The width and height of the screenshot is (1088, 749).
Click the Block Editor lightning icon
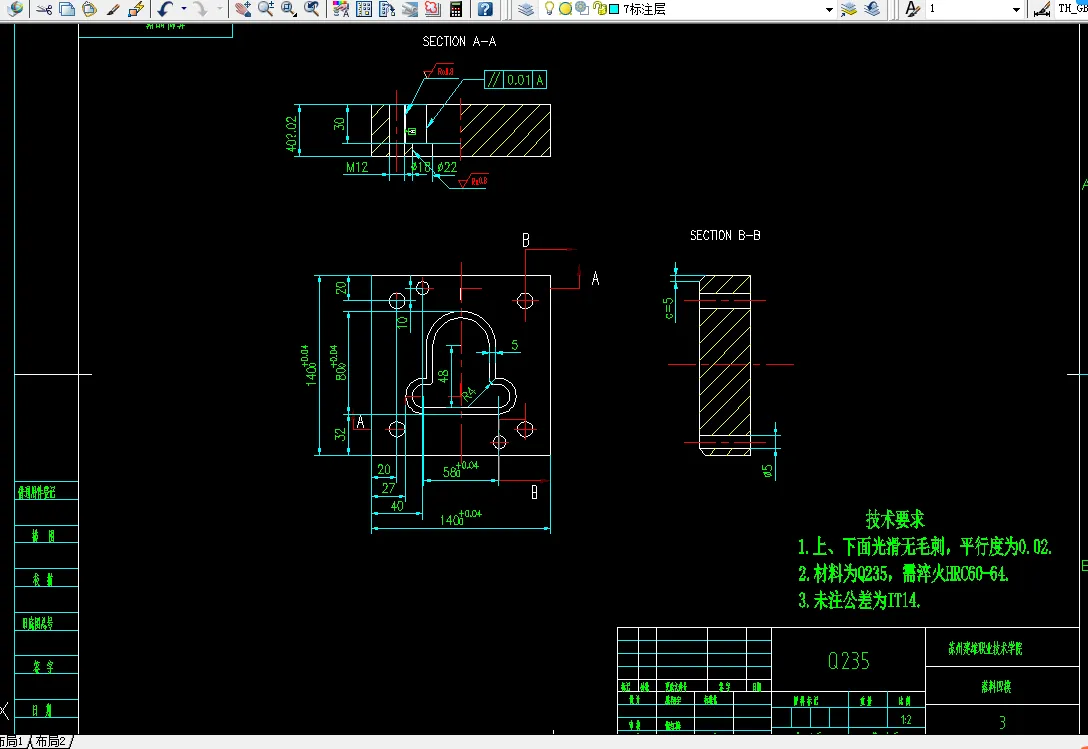136,9
